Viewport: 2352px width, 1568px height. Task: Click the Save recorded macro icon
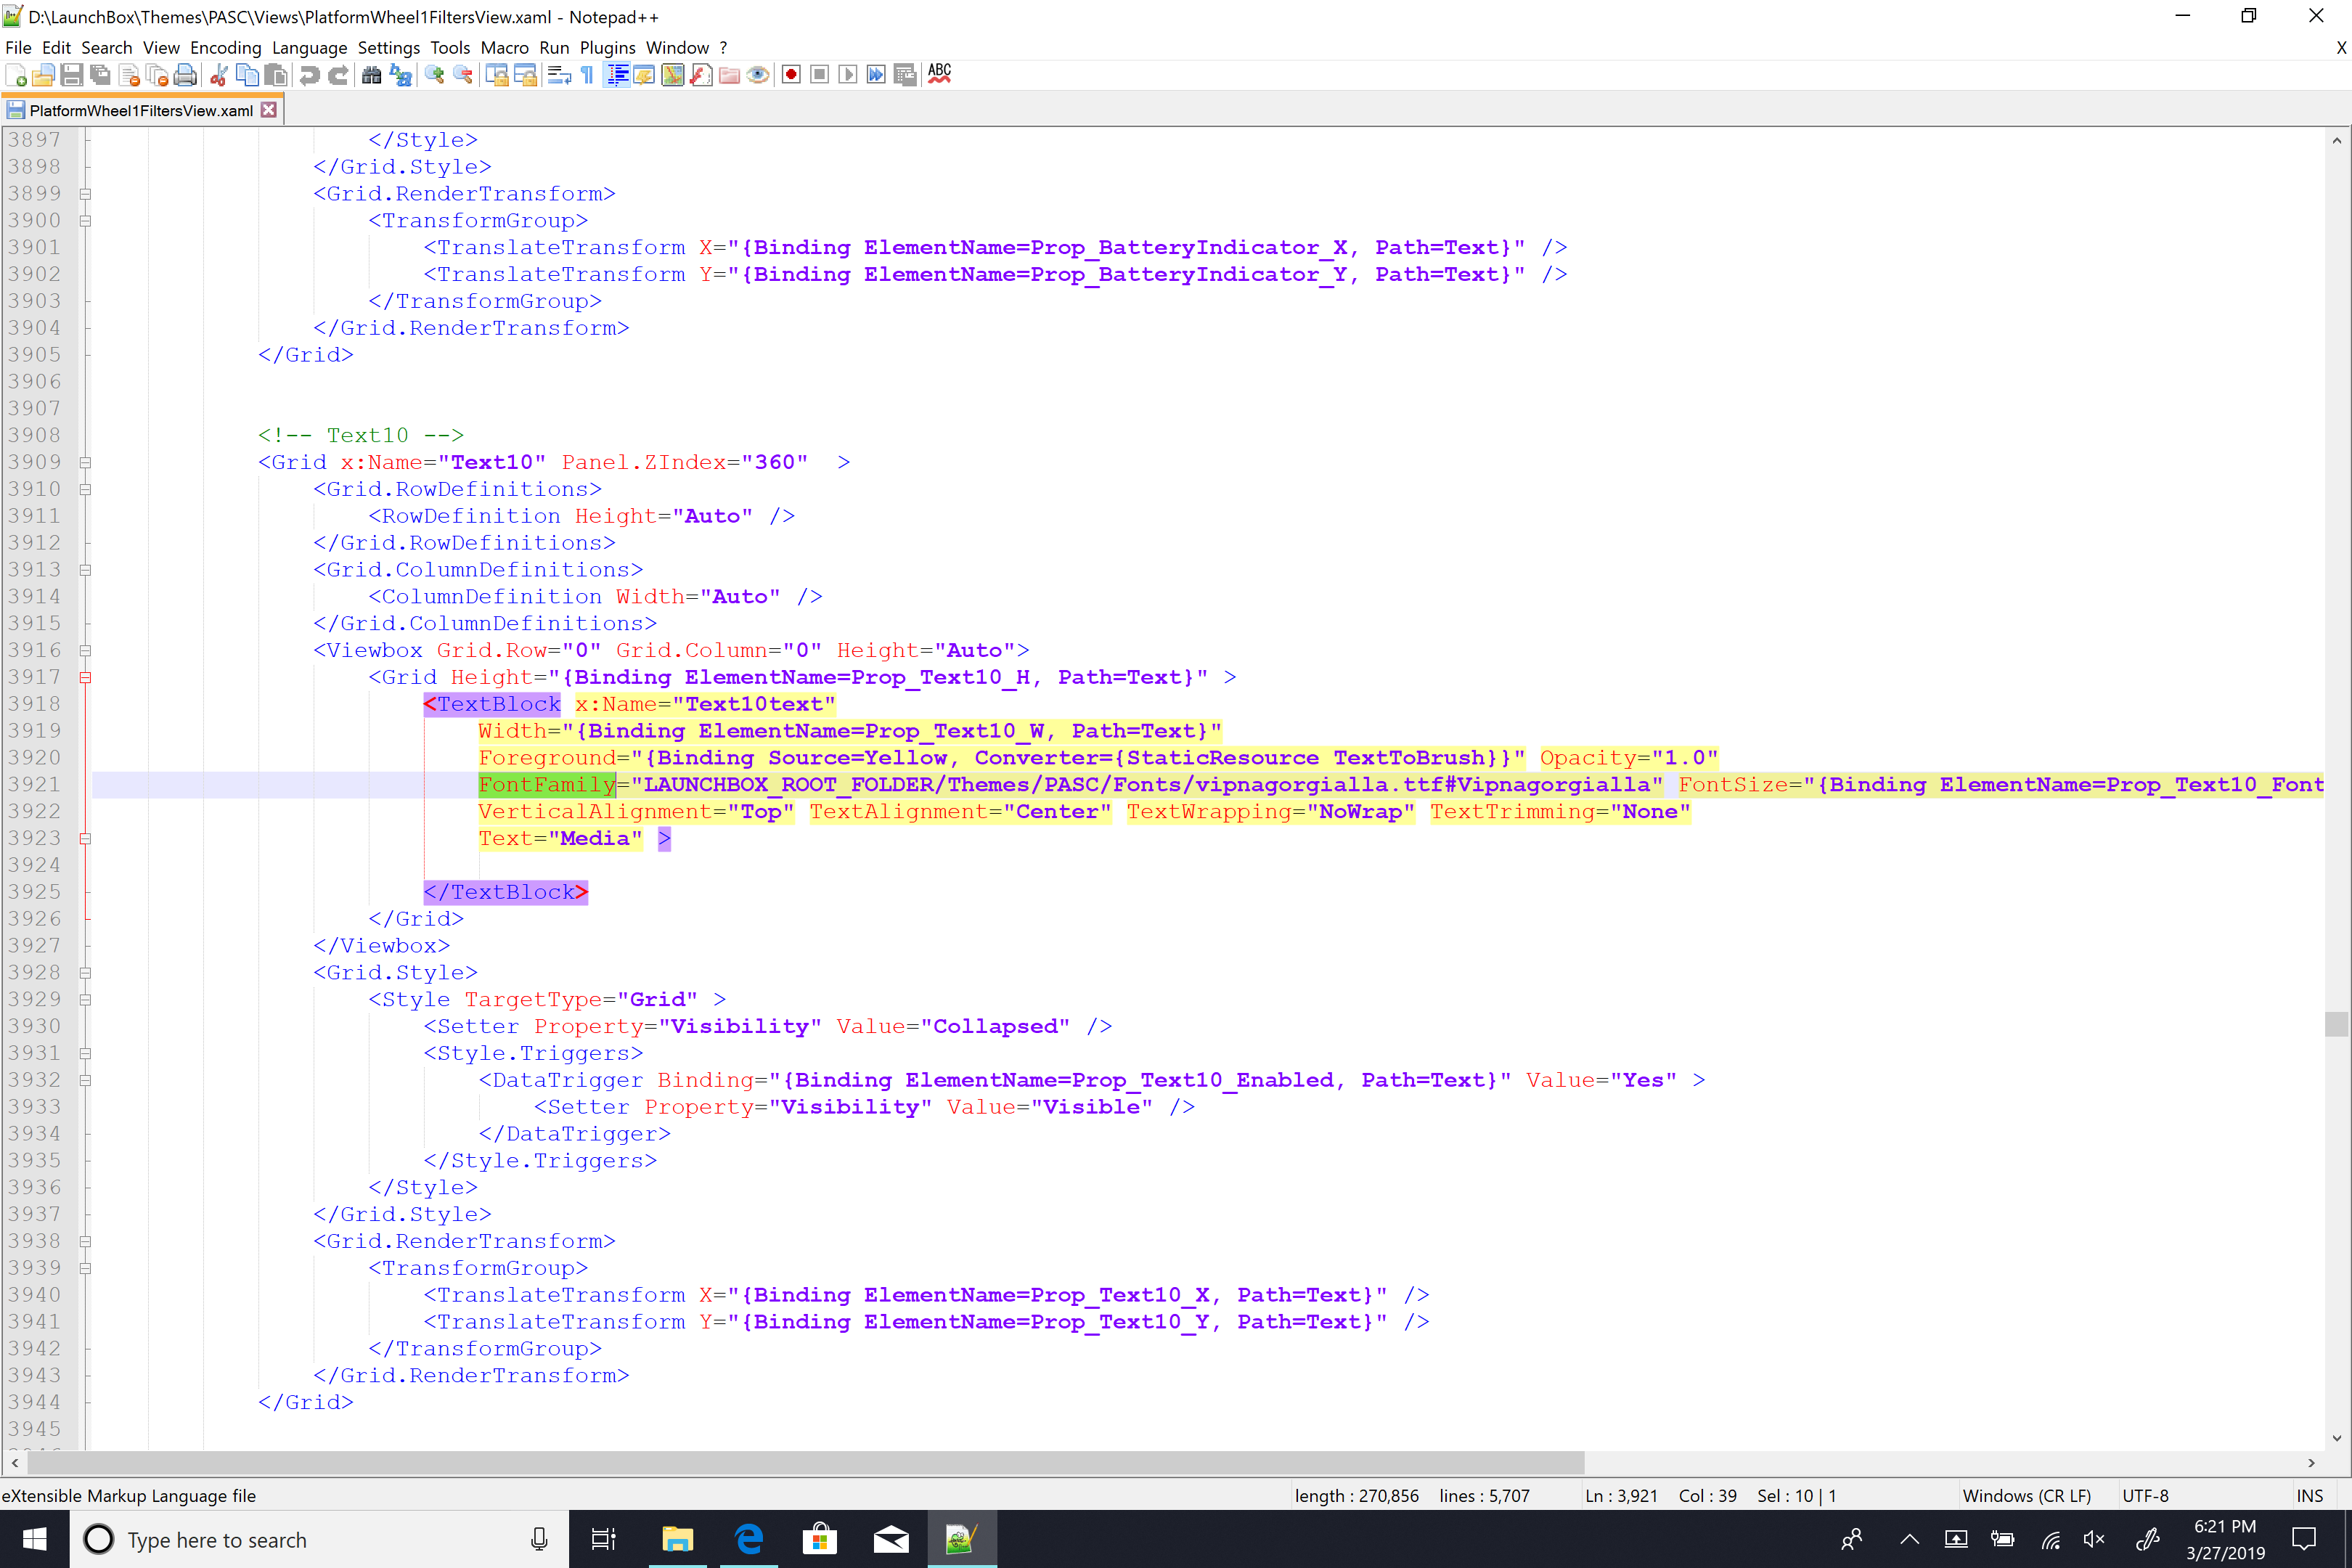[x=905, y=75]
